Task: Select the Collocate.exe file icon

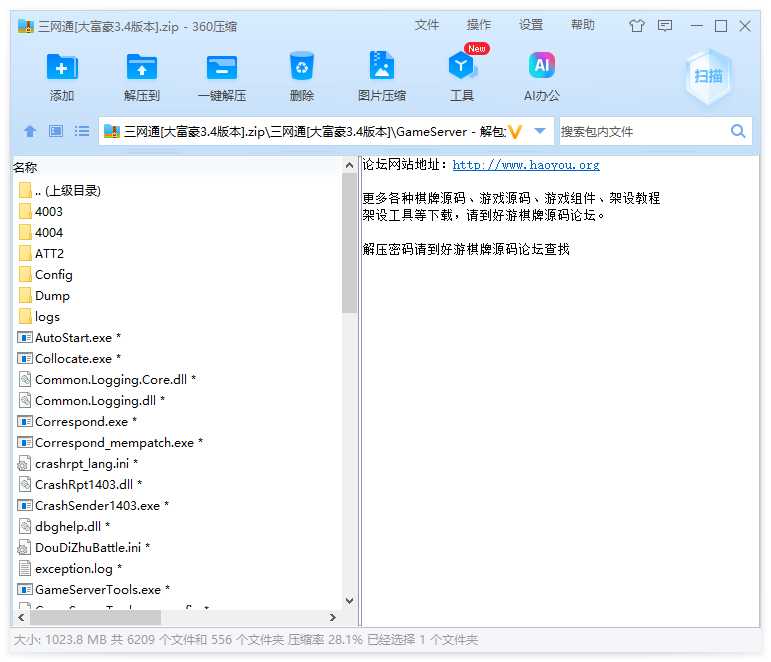Action: tap(25, 359)
